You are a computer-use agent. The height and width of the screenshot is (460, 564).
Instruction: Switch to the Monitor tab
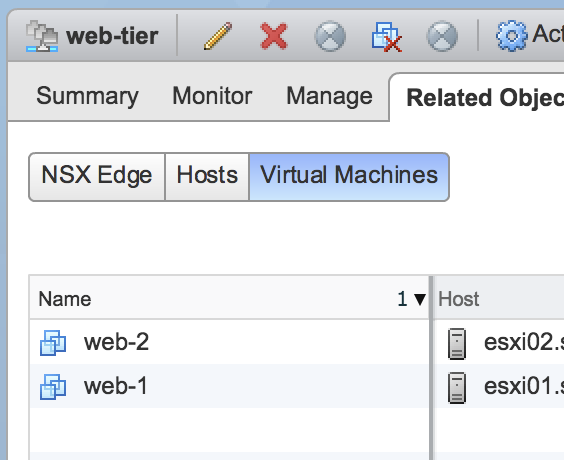click(x=212, y=96)
